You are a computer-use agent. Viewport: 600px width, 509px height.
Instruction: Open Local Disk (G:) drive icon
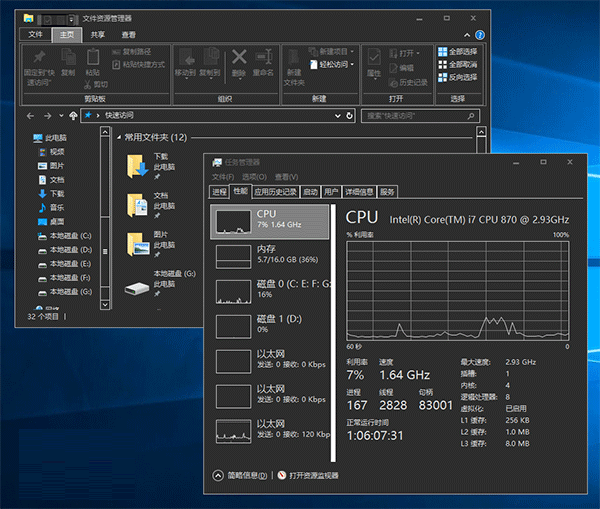point(136,286)
